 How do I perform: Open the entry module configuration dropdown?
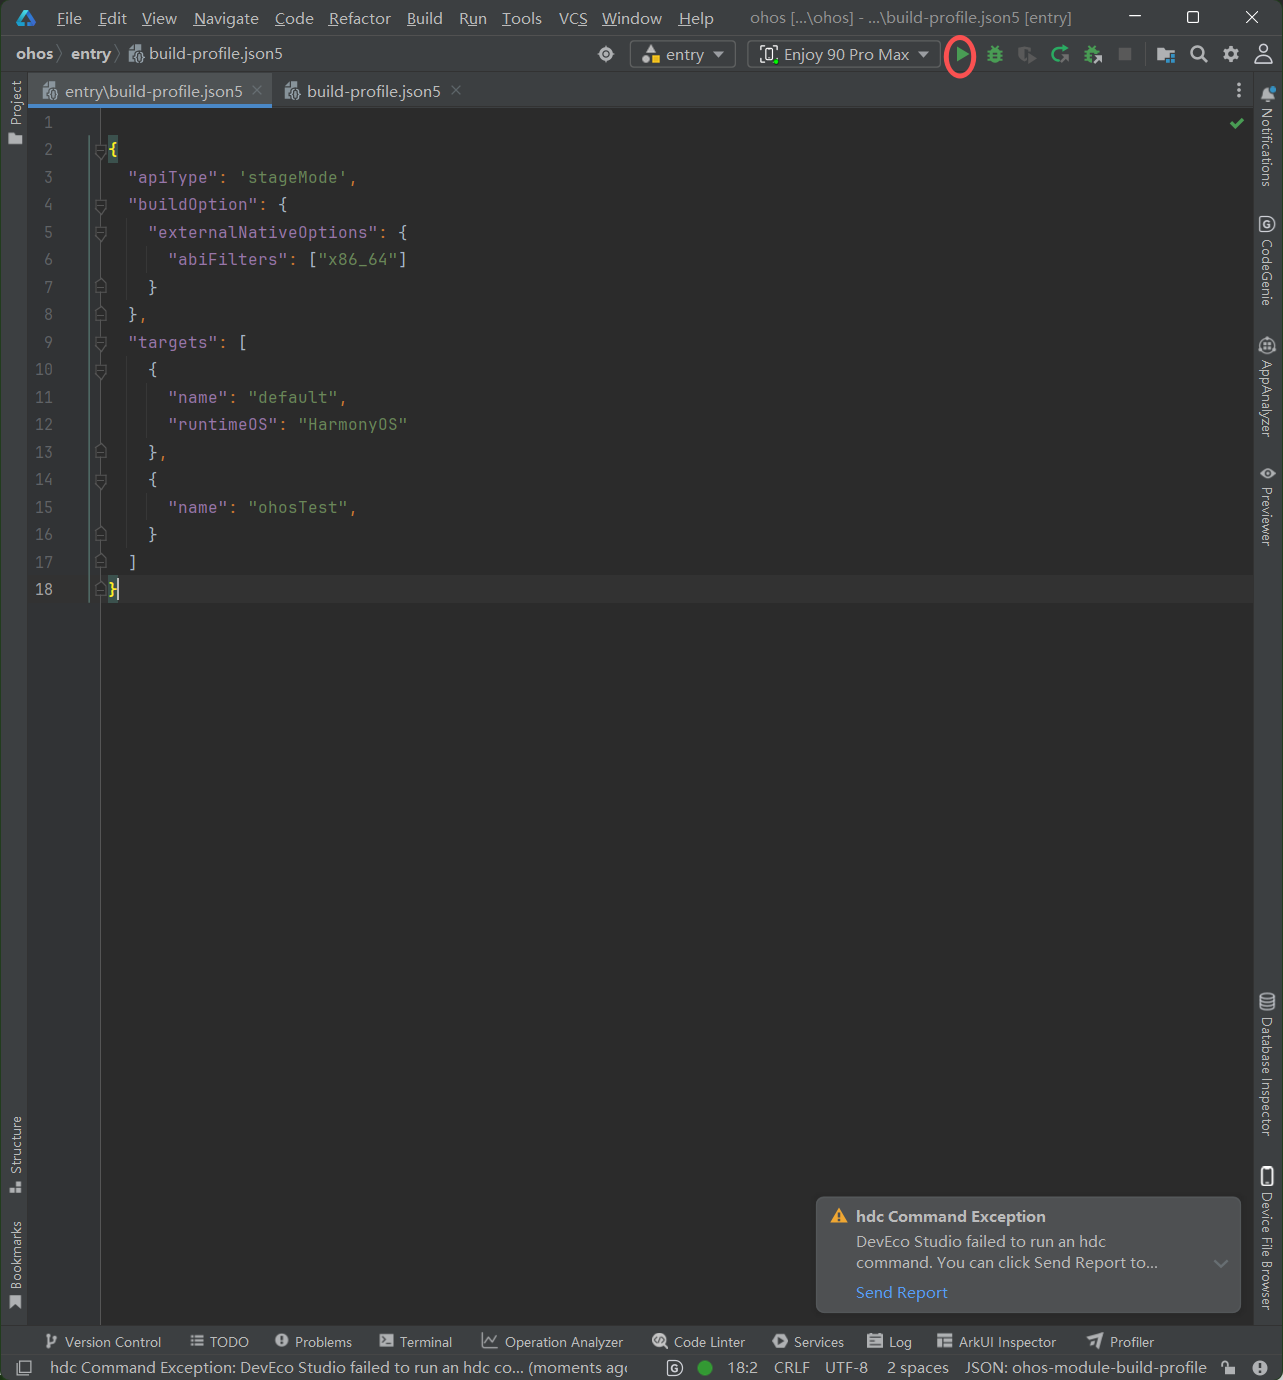[683, 54]
